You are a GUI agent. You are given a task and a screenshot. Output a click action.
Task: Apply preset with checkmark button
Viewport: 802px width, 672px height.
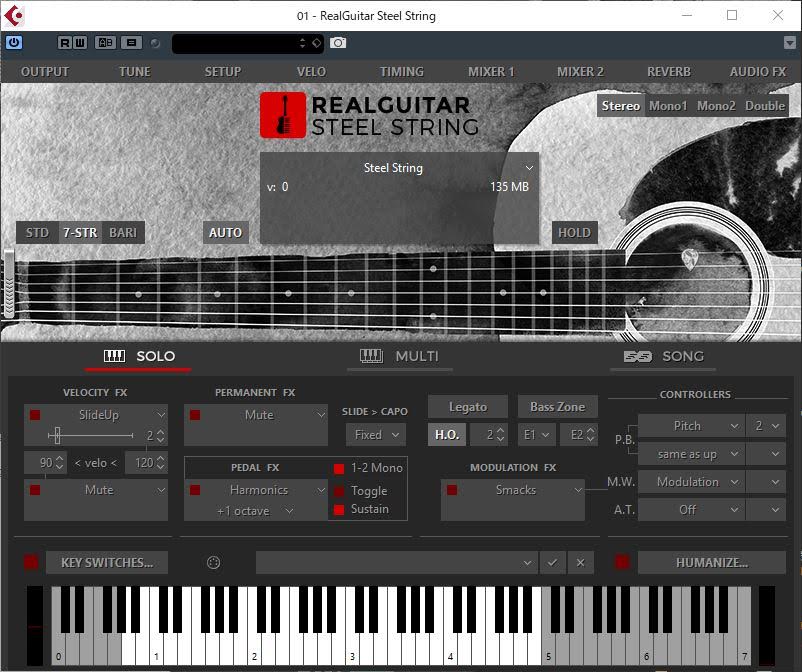[552, 563]
